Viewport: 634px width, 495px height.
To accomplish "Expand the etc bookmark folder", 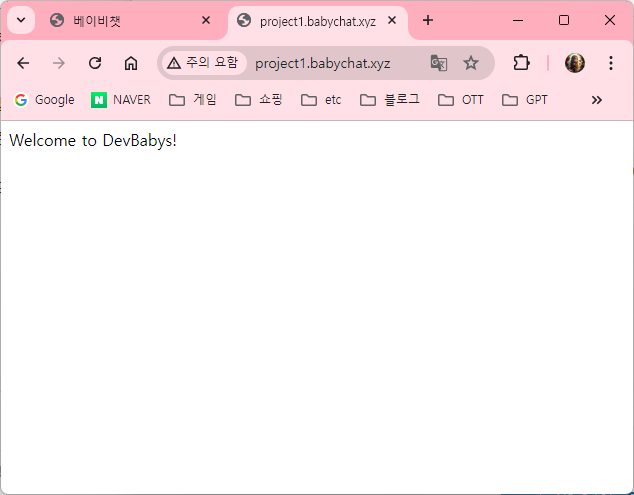I will [321, 99].
